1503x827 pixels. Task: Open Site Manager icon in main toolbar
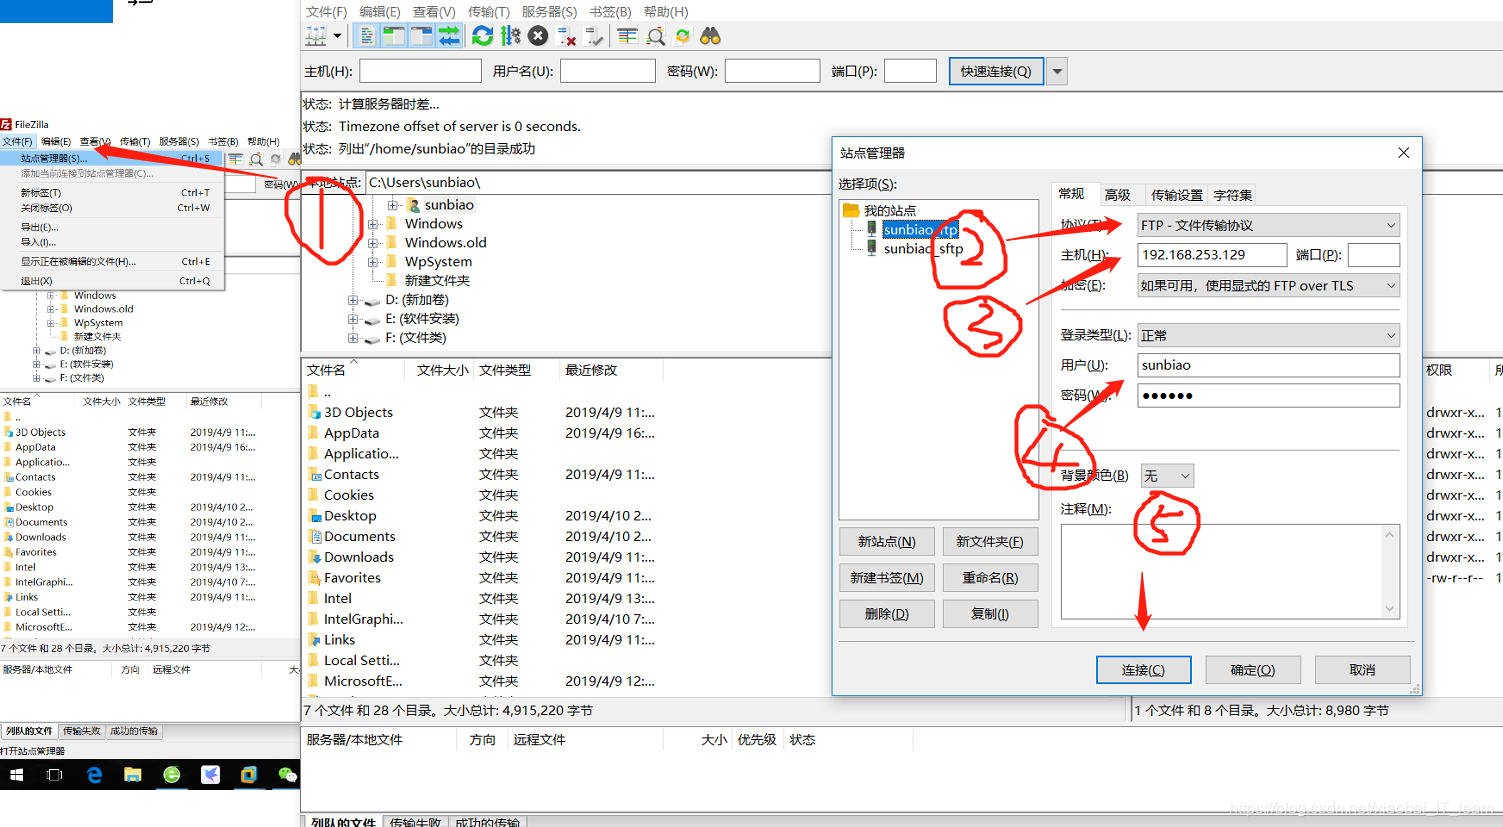coord(316,37)
